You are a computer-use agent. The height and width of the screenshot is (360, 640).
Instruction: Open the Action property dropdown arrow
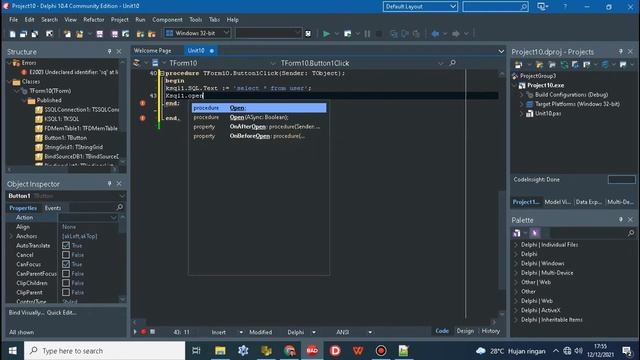pyautogui.click(x=113, y=218)
